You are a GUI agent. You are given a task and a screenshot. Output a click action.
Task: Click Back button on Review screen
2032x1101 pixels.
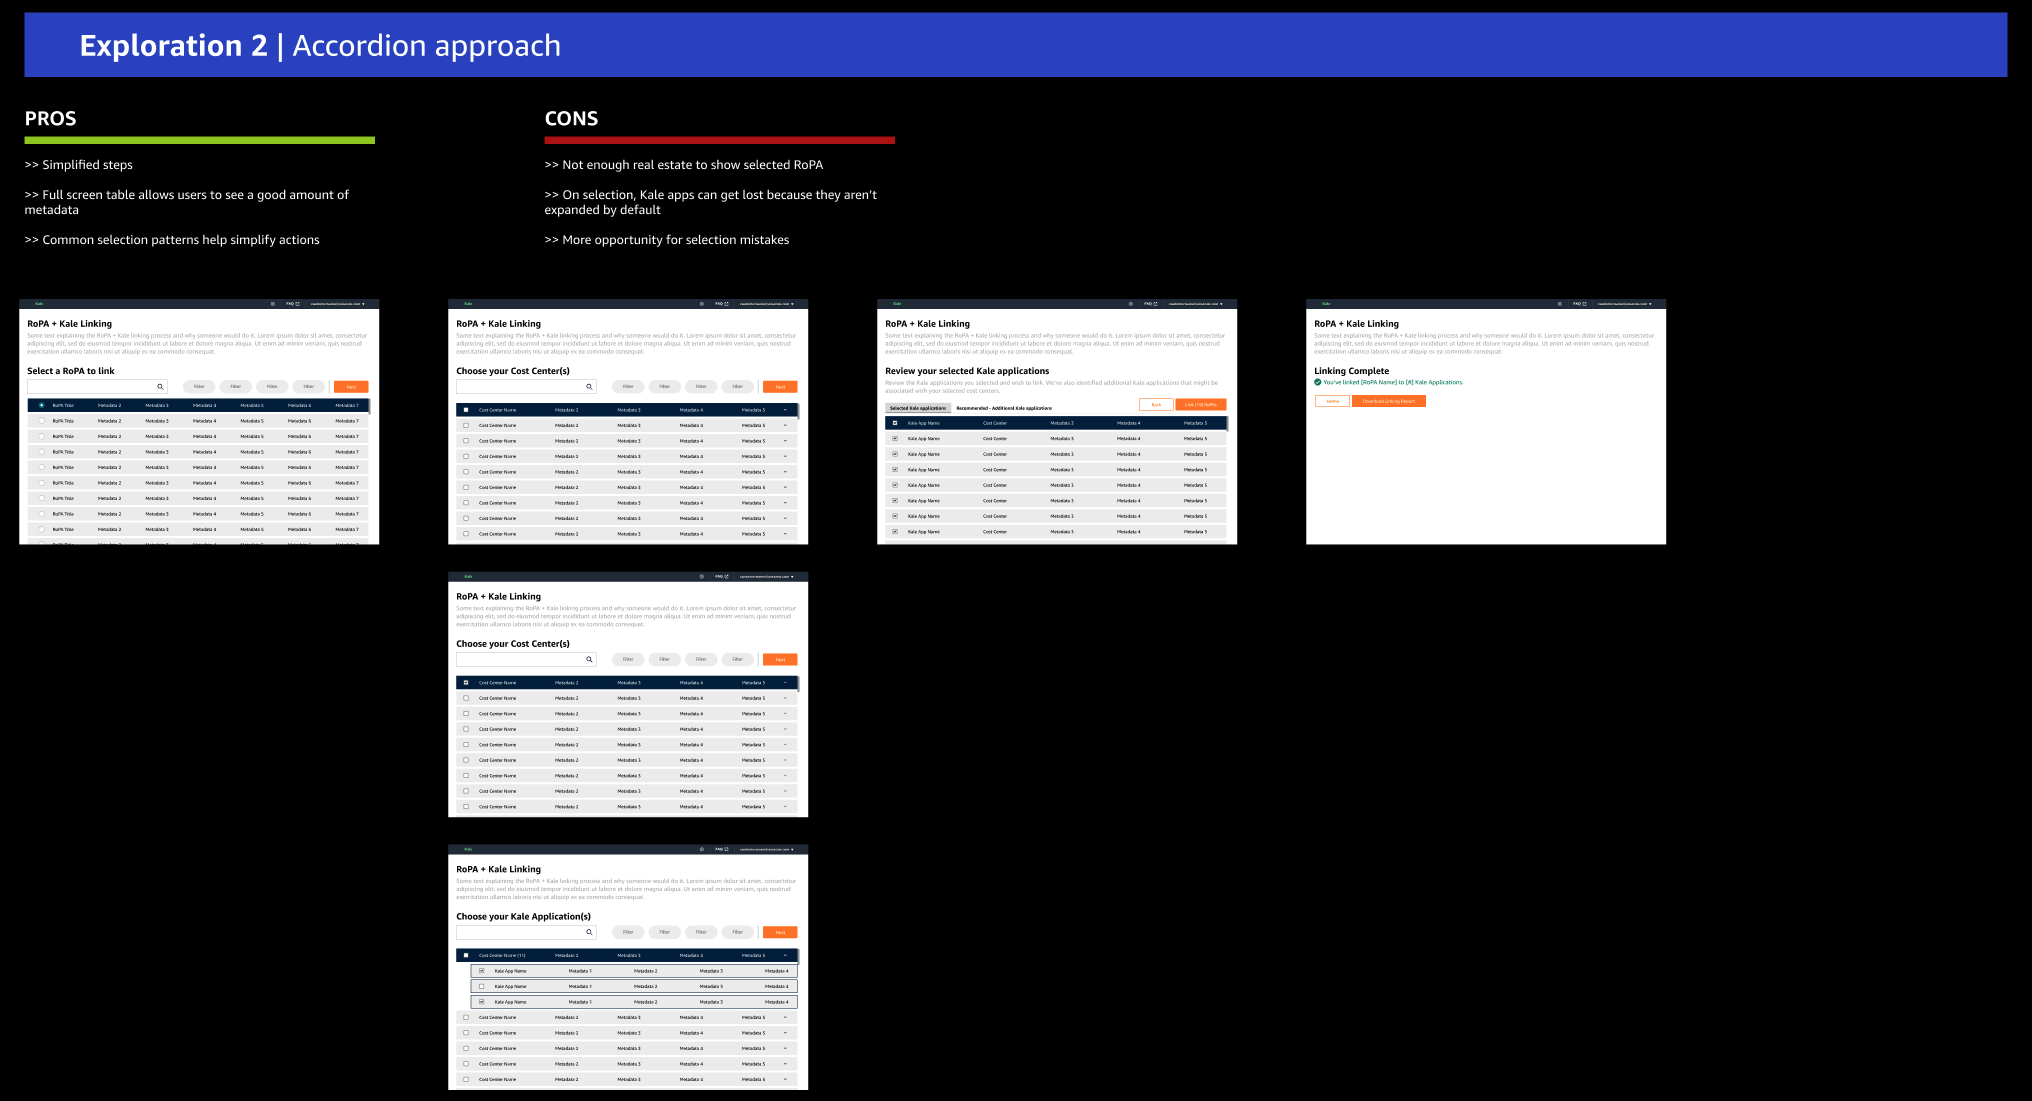coord(1156,405)
